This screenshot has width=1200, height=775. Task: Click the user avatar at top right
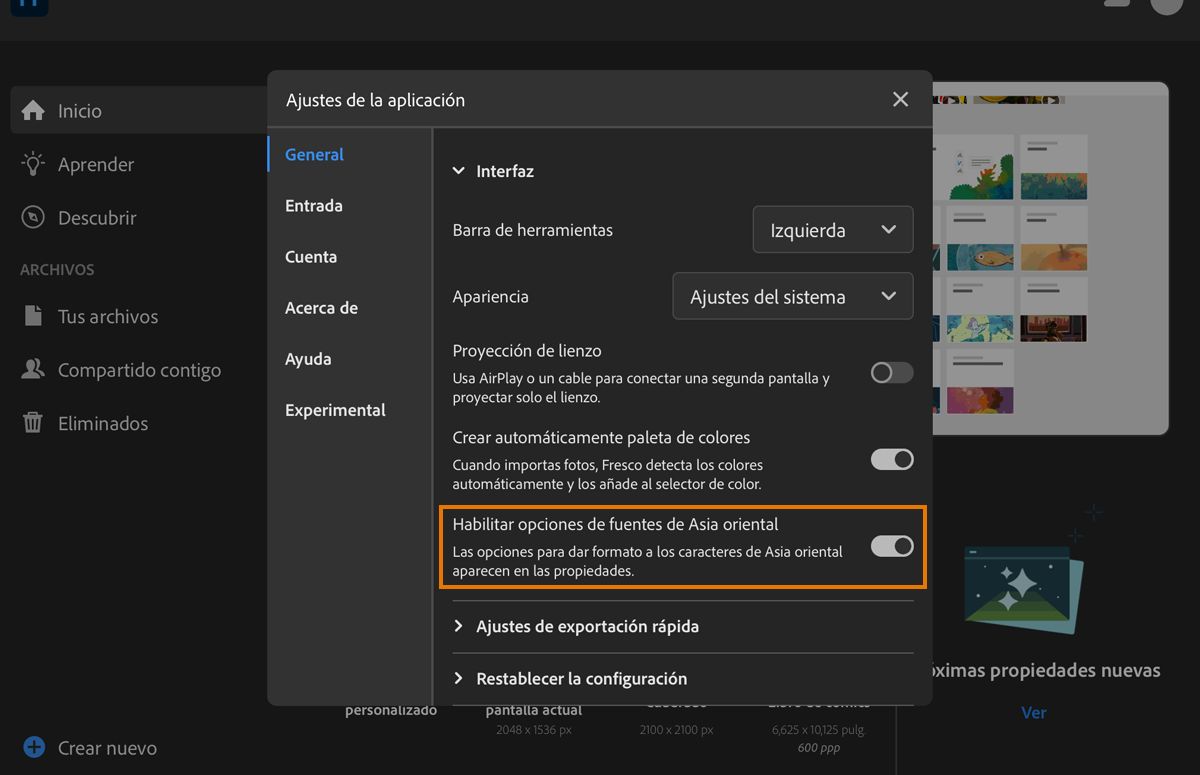click(x=1166, y=4)
